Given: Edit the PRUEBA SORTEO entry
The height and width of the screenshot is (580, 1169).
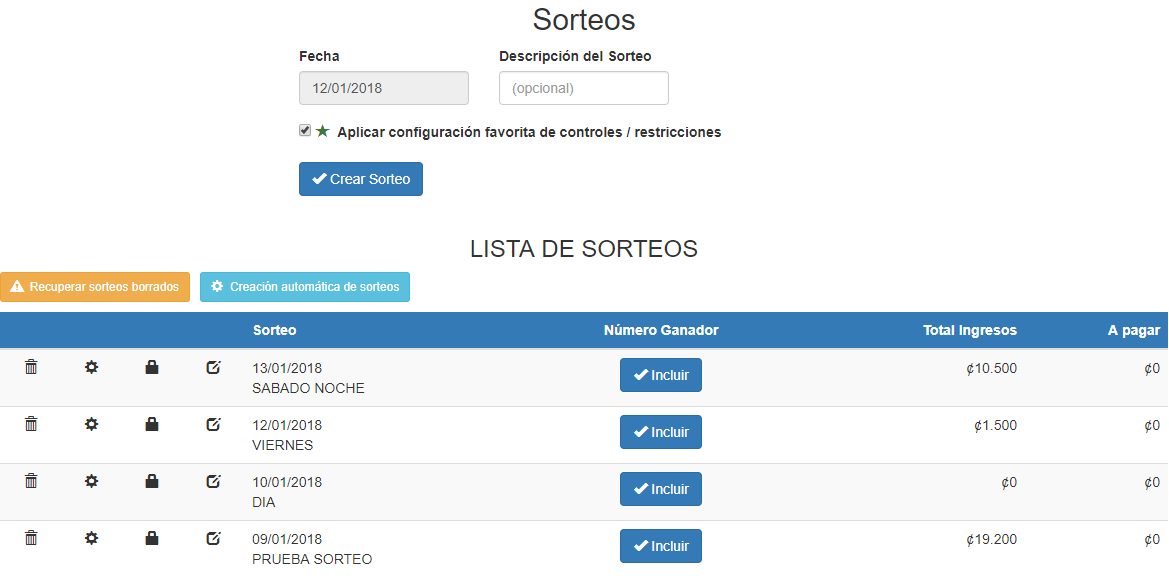Looking at the screenshot, I should point(213,538).
